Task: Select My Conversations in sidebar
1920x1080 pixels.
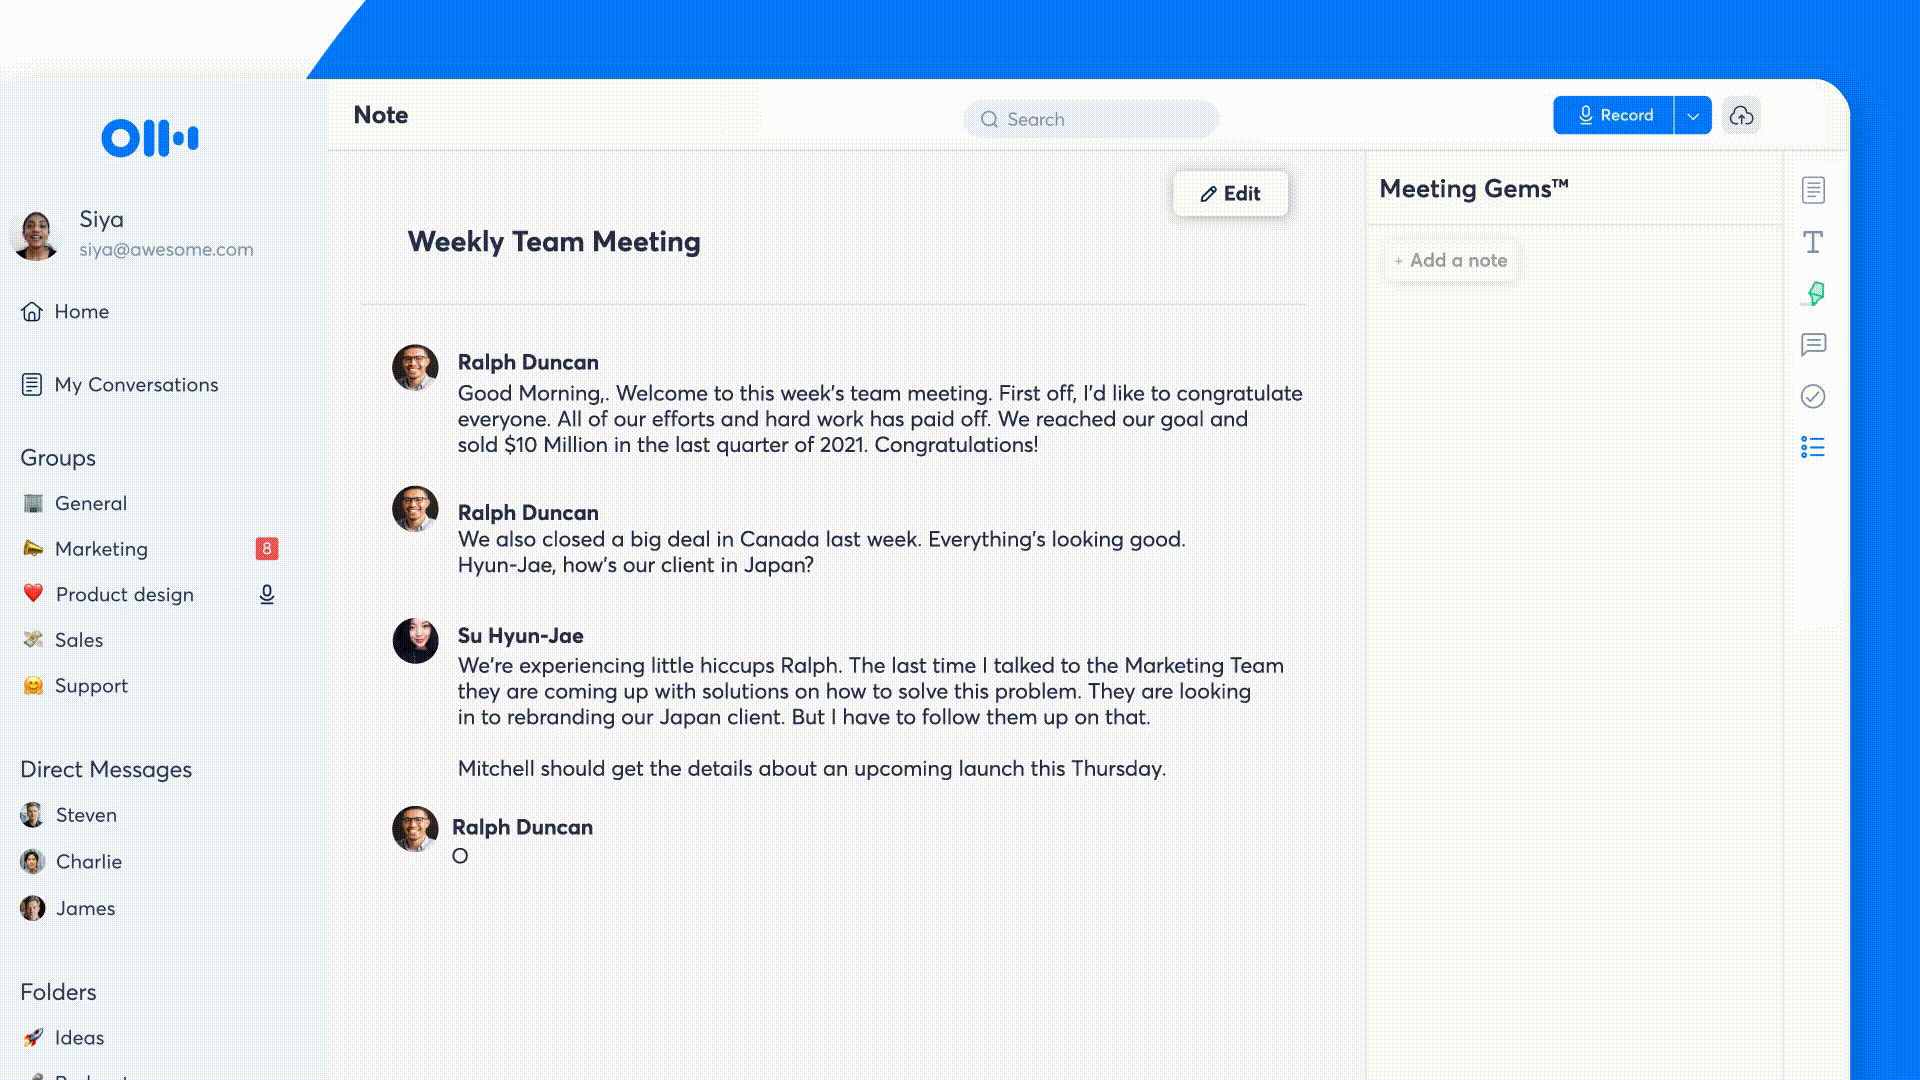Action: click(x=137, y=384)
